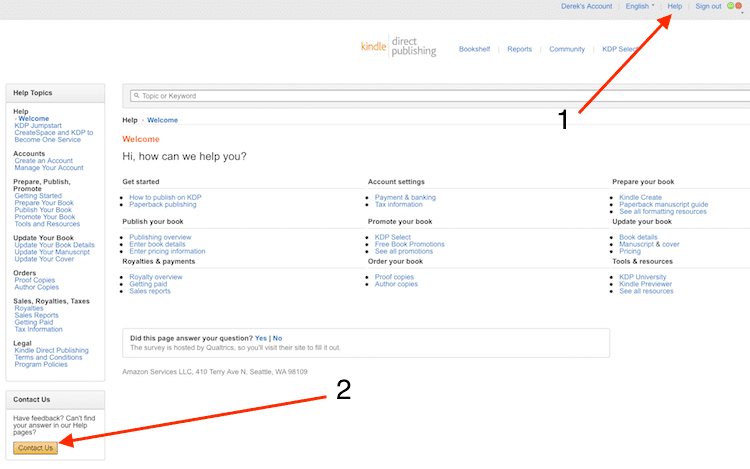This screenshot has width=750, height=469.
Task: Open How to publish on KDP
Action: tap(165, 197)
